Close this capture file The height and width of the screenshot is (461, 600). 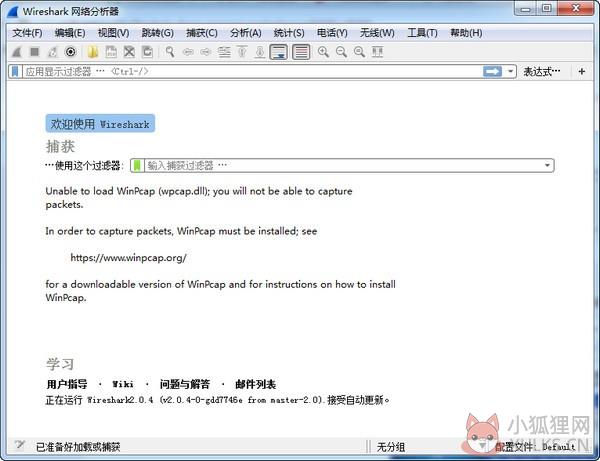click(x=129, y=52)
